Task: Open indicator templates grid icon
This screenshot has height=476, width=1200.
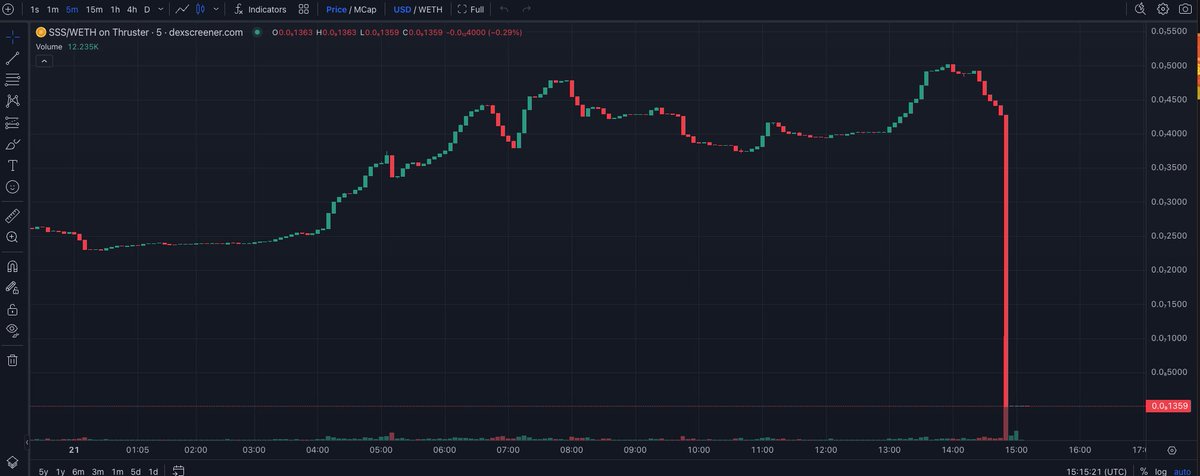Action: (303, 9)
